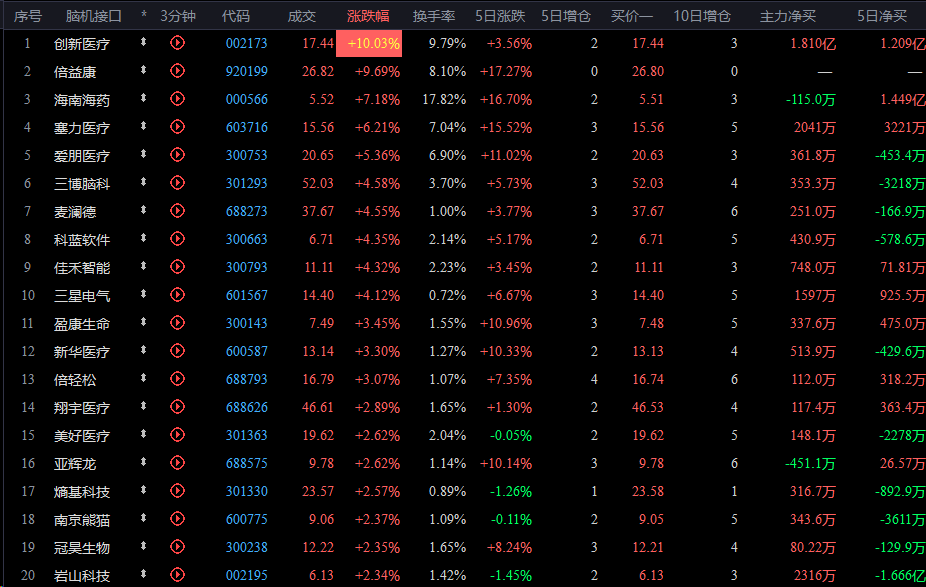Toggle the marker arrow next to 新华医疗

coord(143,350)
